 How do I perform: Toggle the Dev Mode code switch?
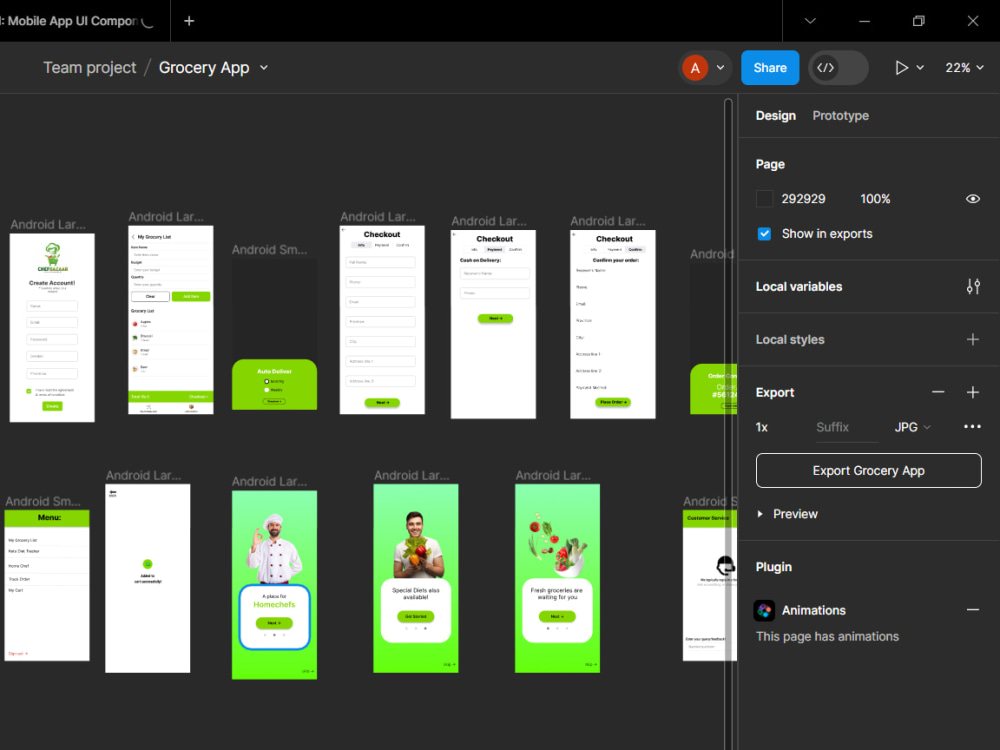(838, 68)
